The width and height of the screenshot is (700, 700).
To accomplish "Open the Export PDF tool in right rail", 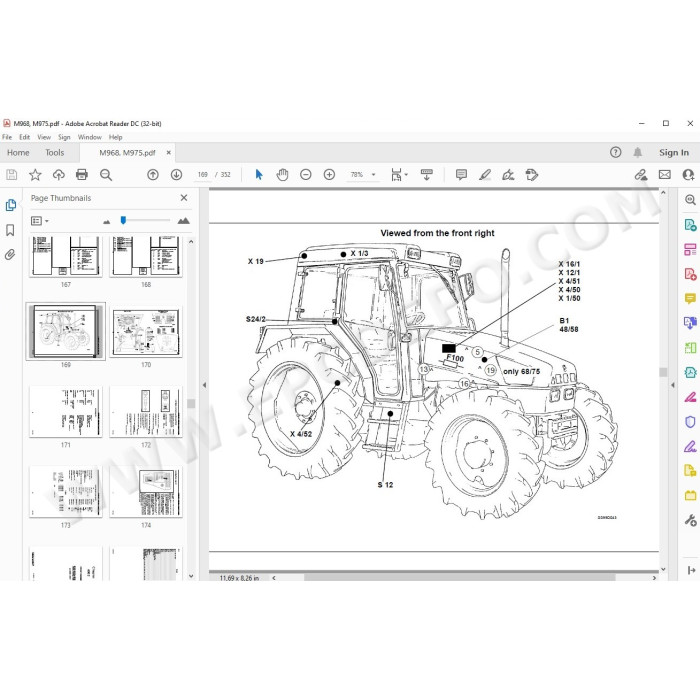I will point(690,225).
